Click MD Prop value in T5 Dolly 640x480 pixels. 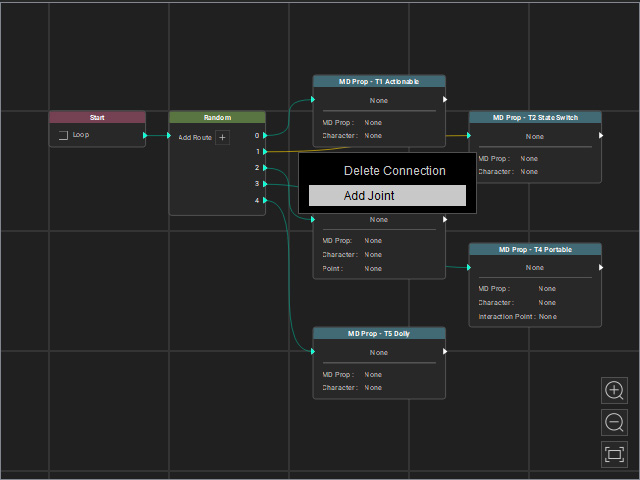[x=373, y=374]
